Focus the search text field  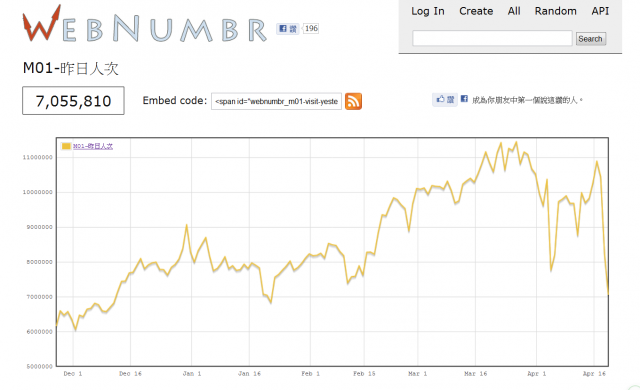click(x=492, y=38)
